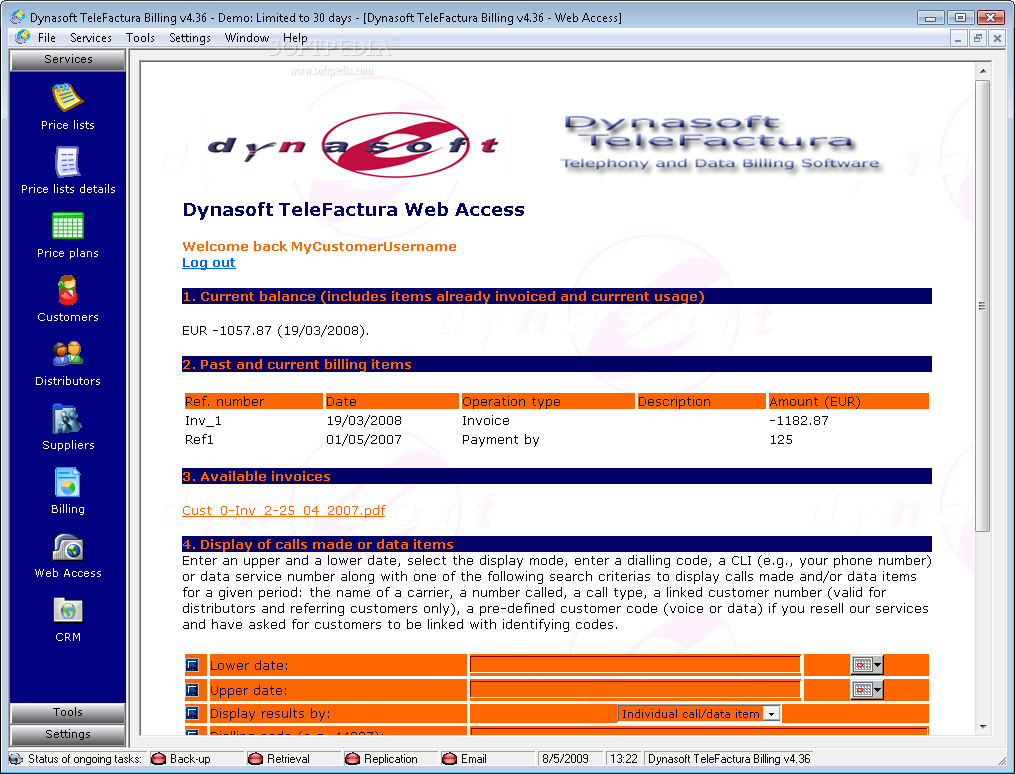The image size is (1015, 774).
Task: Click the -1182.87 amount value
Action: [799, 421]
